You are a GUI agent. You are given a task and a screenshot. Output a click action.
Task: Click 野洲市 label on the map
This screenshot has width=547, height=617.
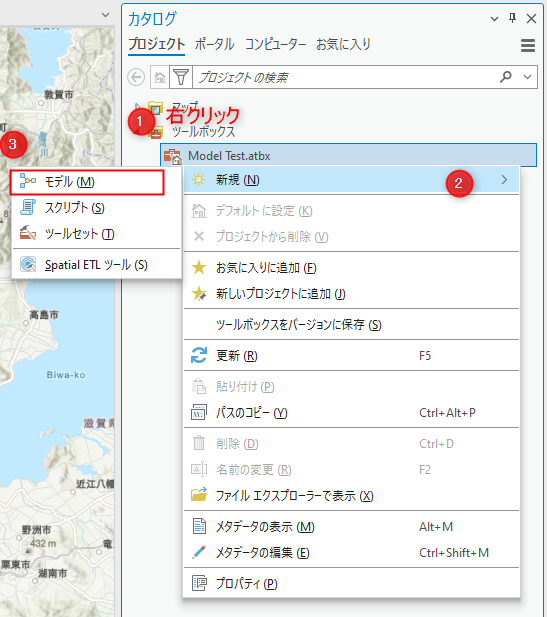tap(36, 530)
